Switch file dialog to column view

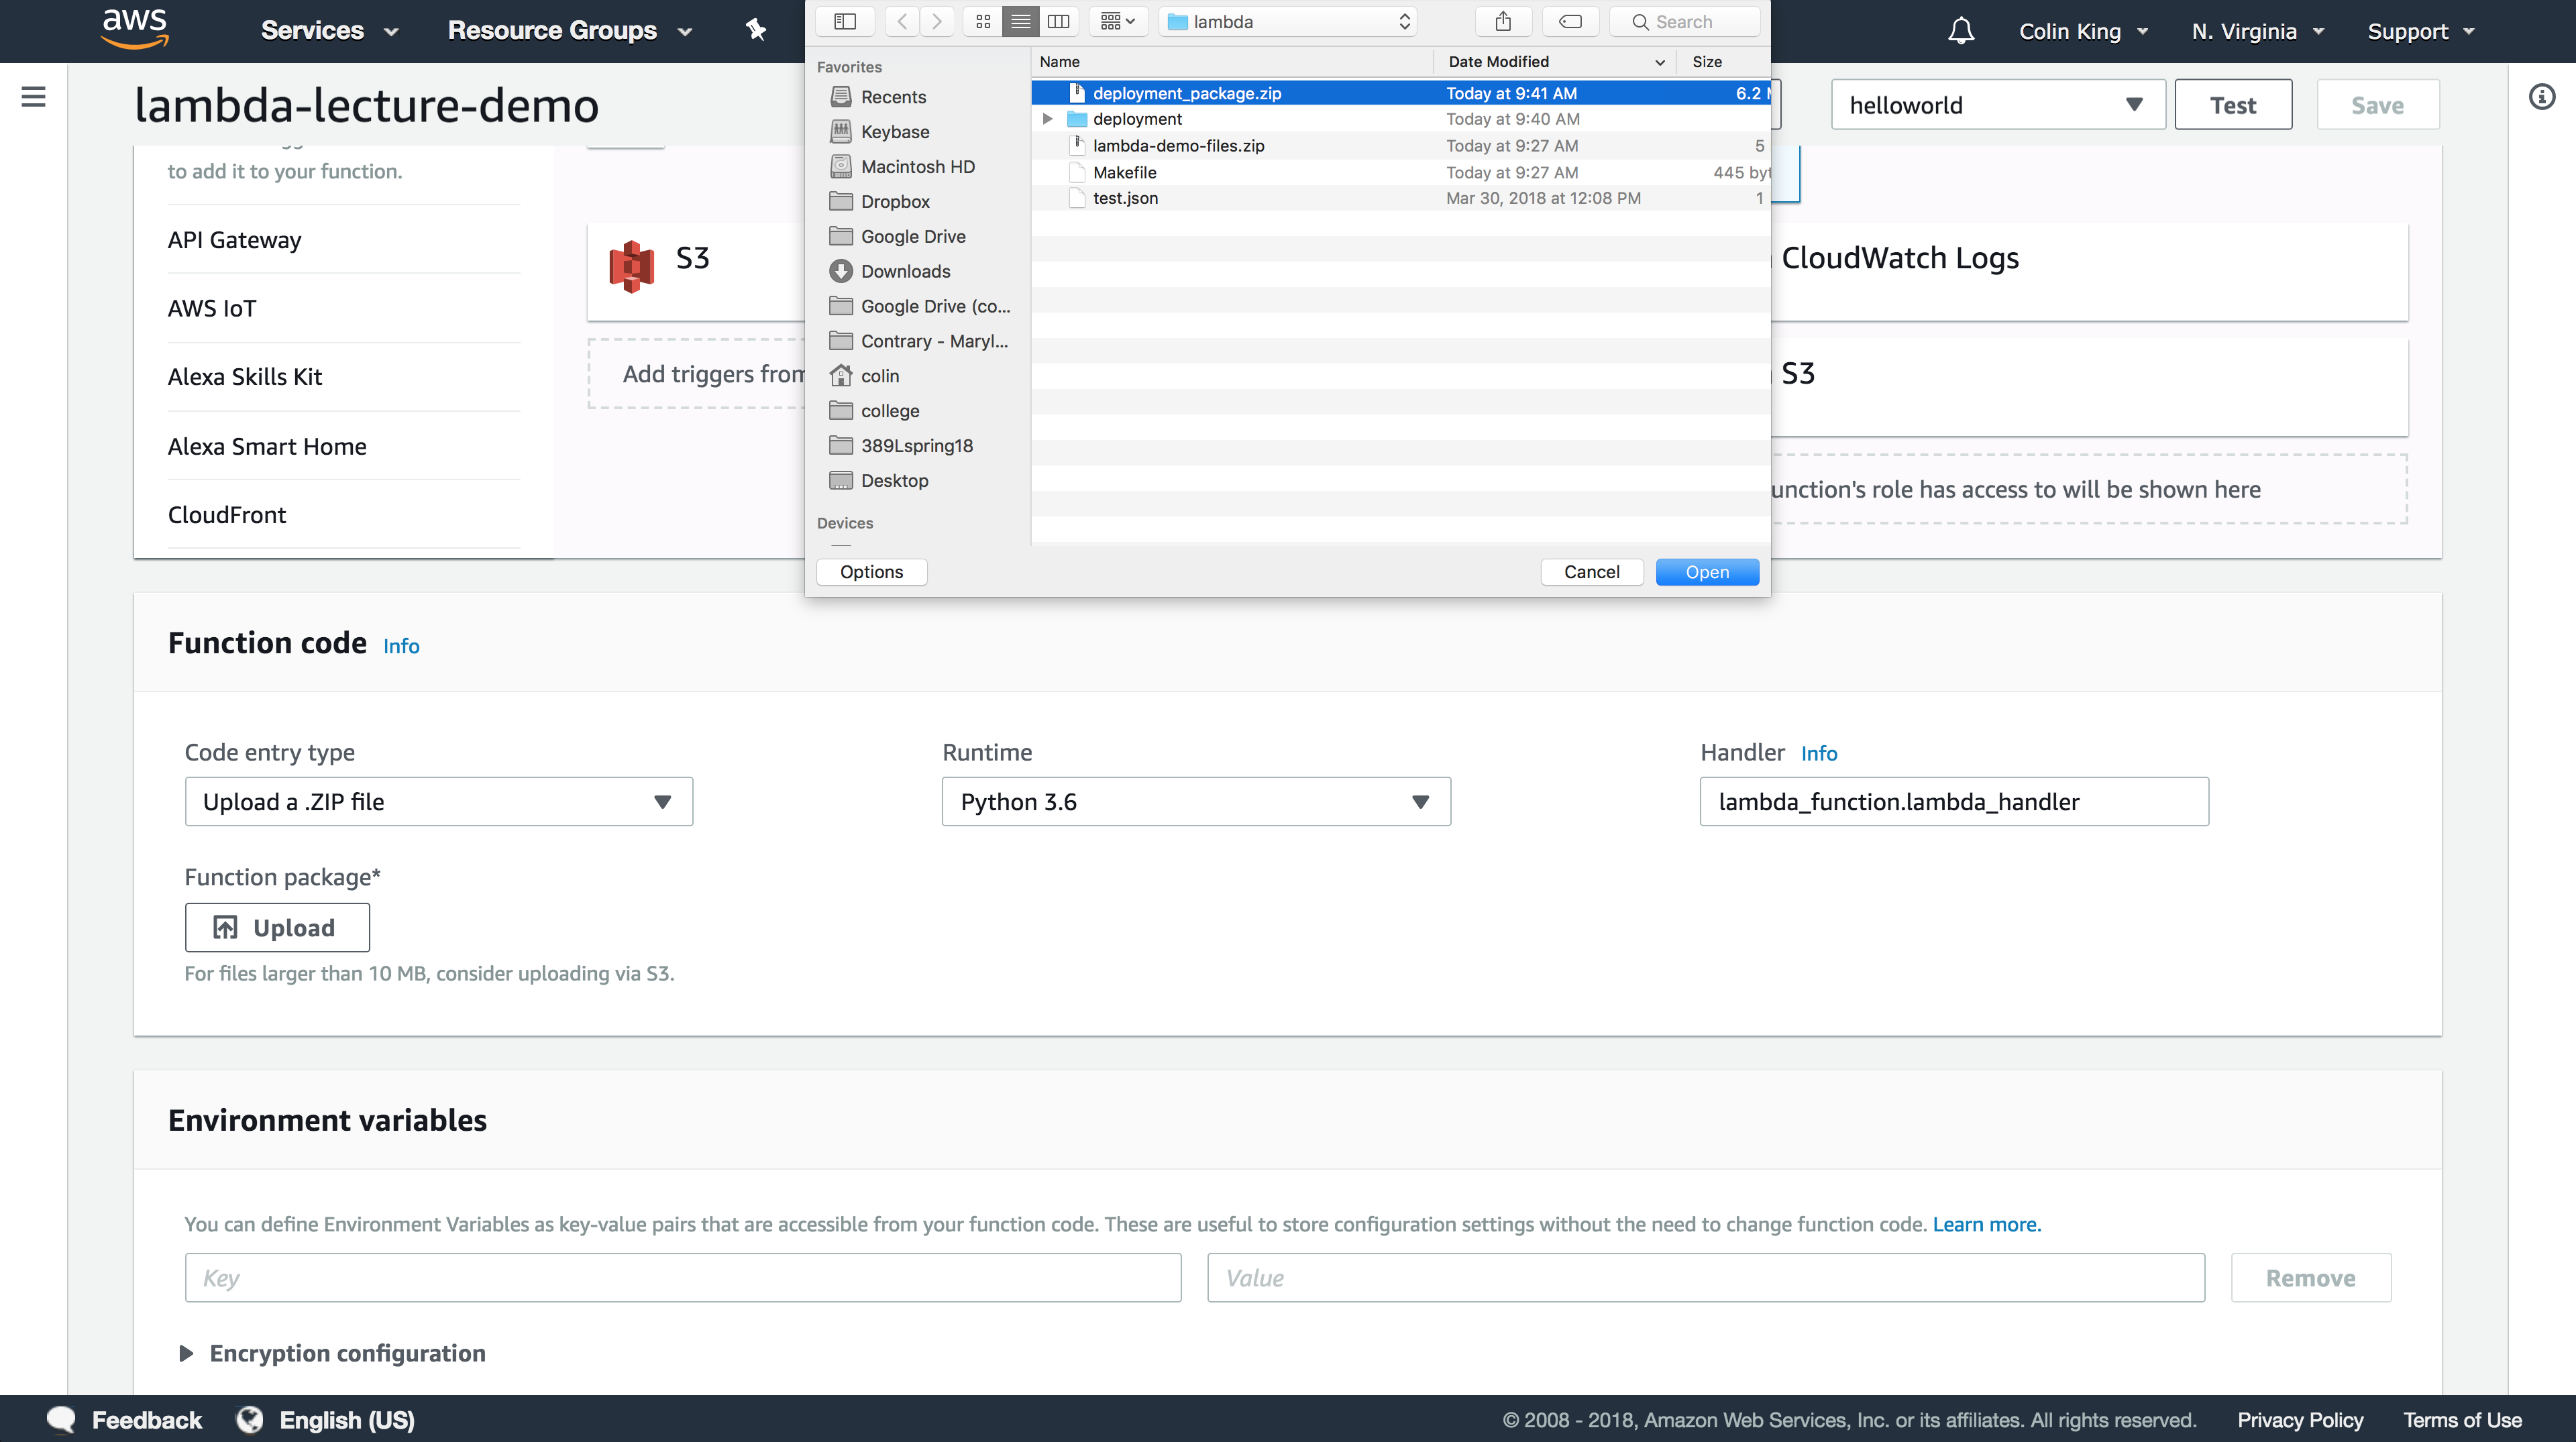1058,22
